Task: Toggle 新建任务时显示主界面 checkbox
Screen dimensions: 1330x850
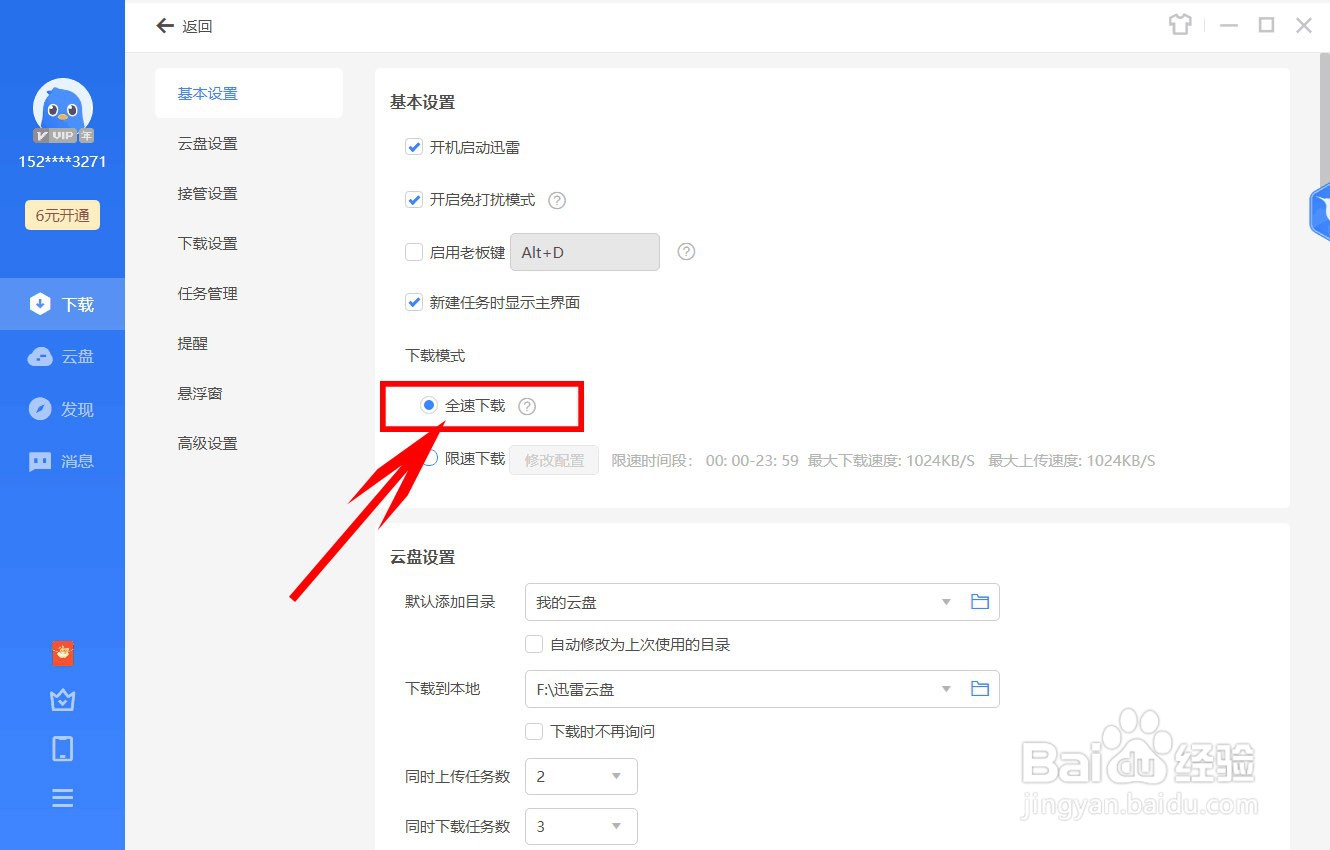Action: point(414,302)
